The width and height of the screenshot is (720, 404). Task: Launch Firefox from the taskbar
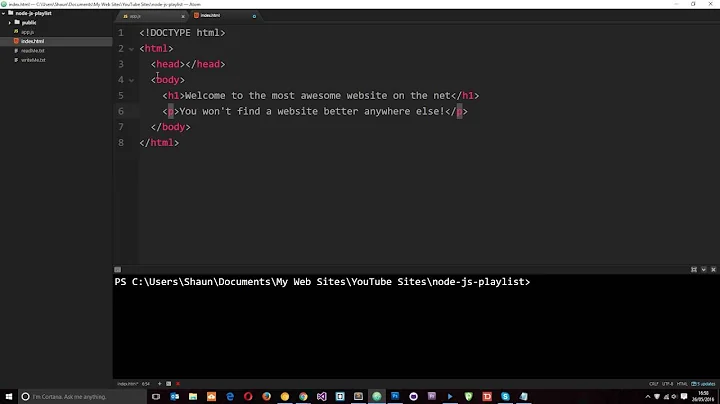click(266, 397)
